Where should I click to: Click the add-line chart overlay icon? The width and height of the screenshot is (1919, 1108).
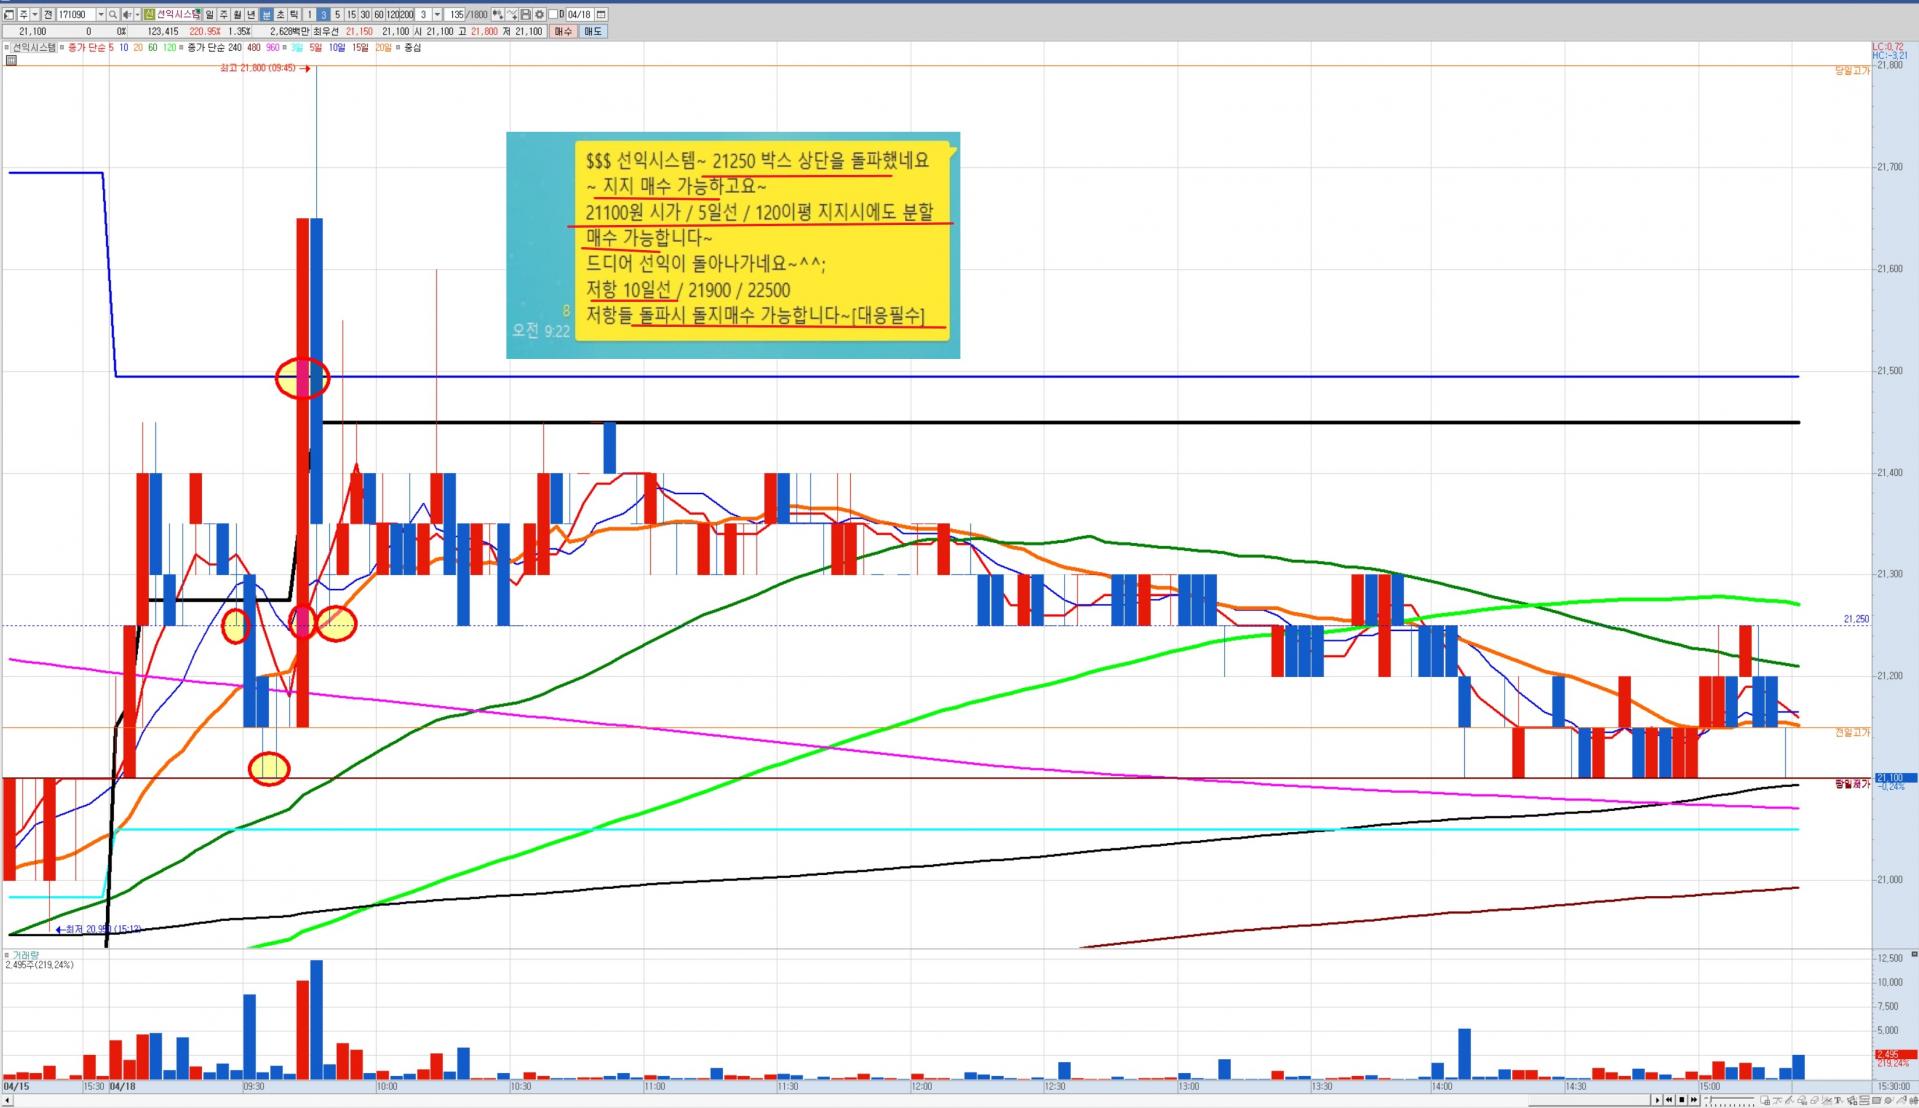[x=512, y=15]
